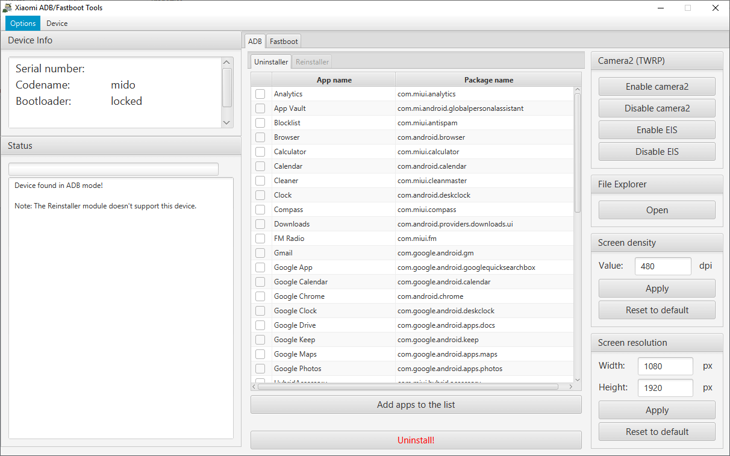Select the FM Radio checkbox
The image size is (730, 456).
point(260,239)
